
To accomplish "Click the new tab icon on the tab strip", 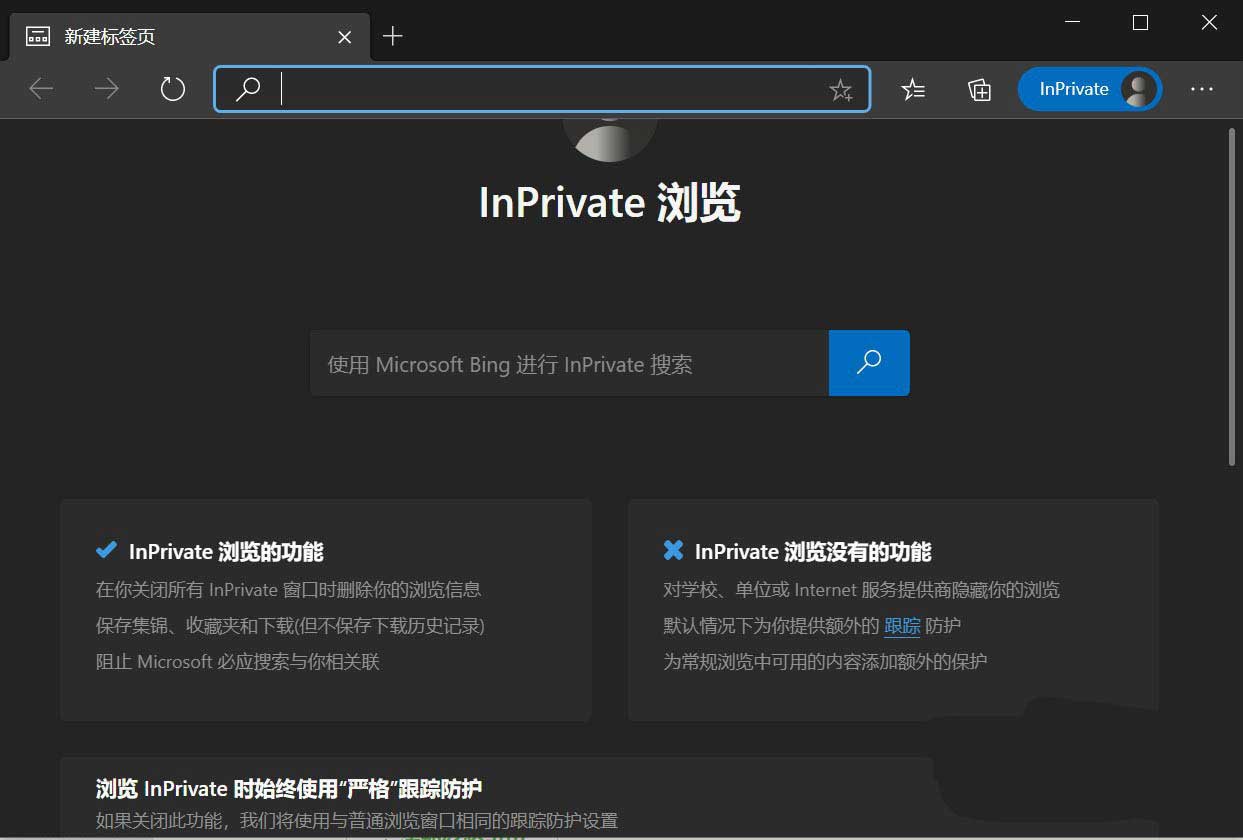I will coord(392,36).
